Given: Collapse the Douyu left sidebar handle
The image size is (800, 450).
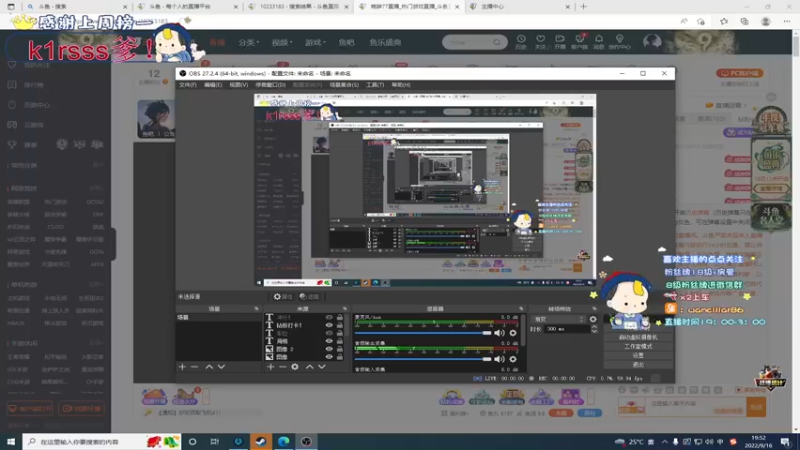Looking at the screenshot, I should (113, 244).
